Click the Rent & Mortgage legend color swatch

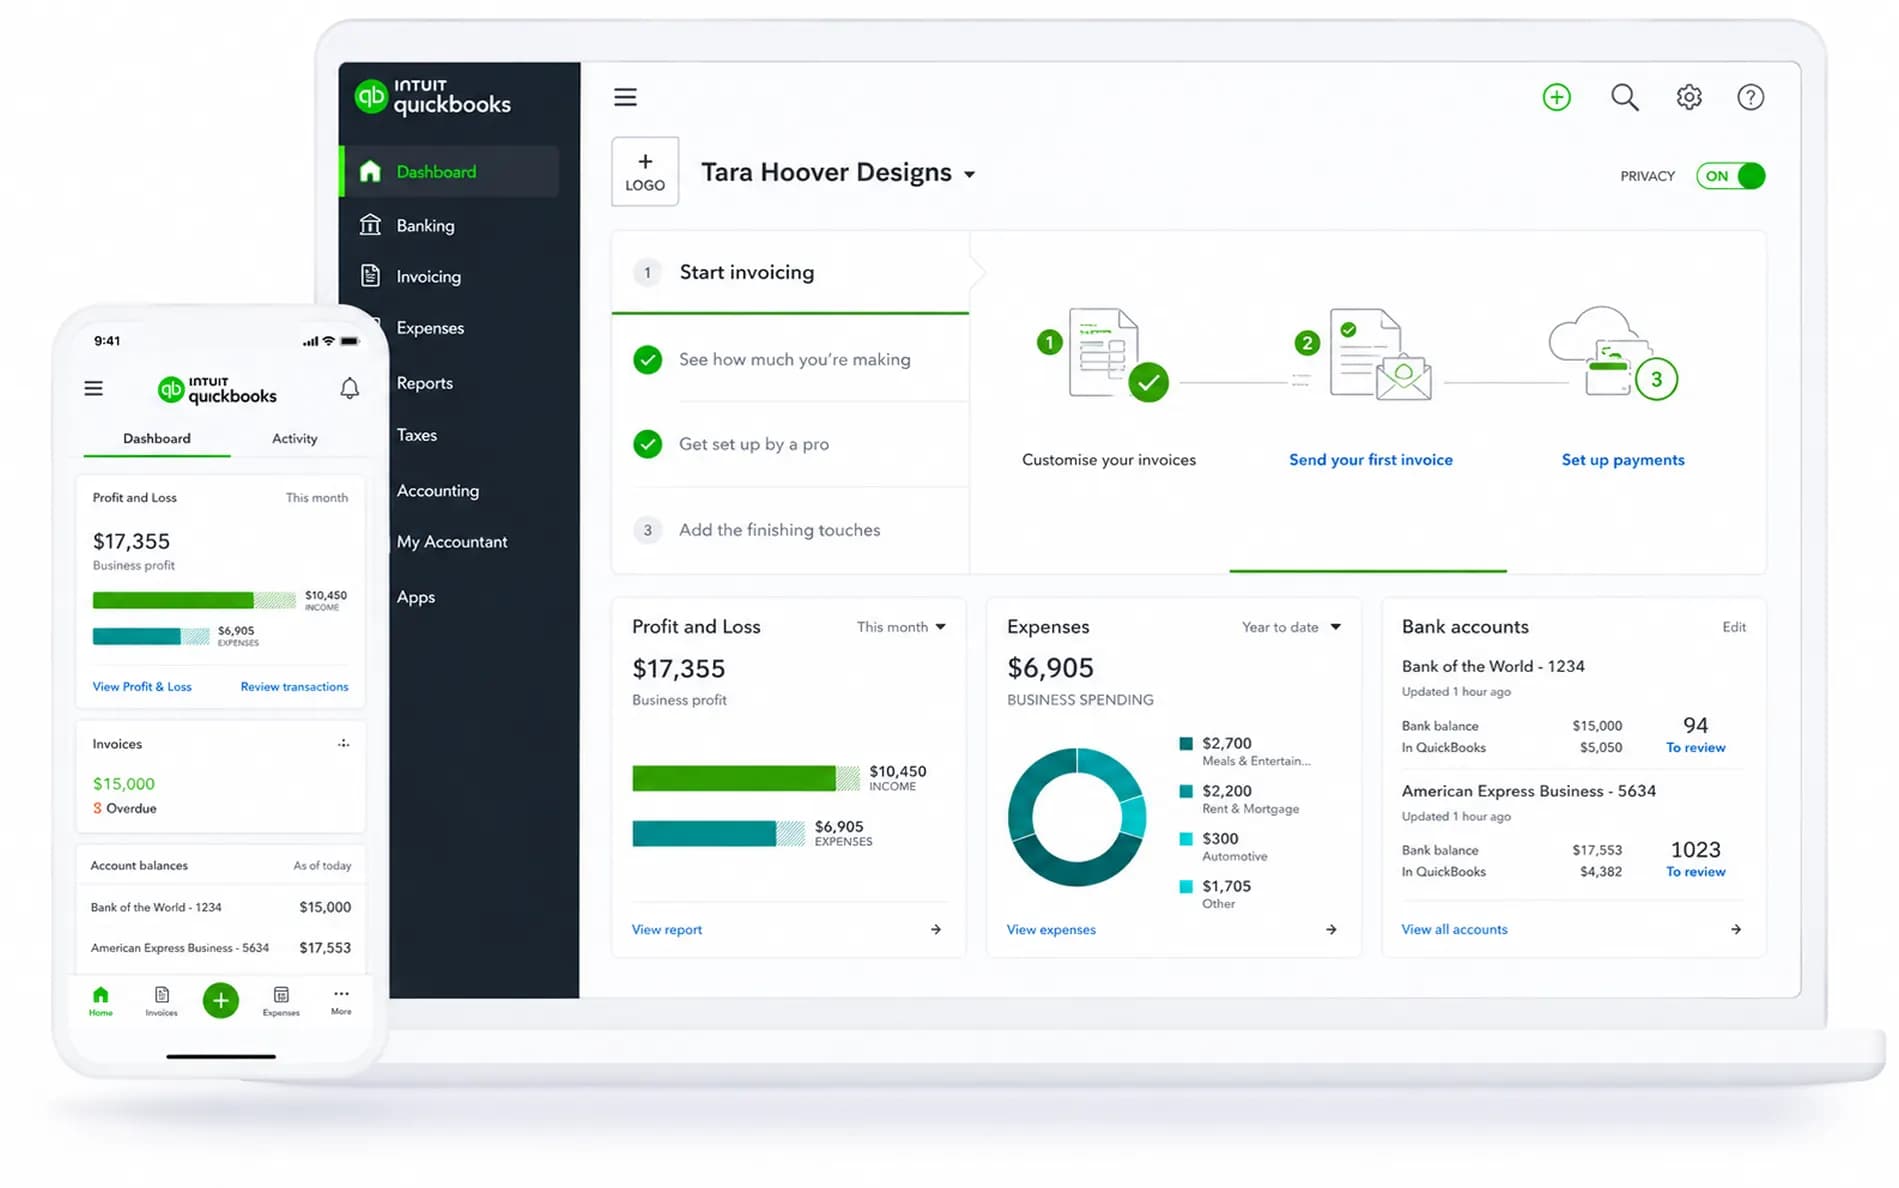tap(1186, 791)
